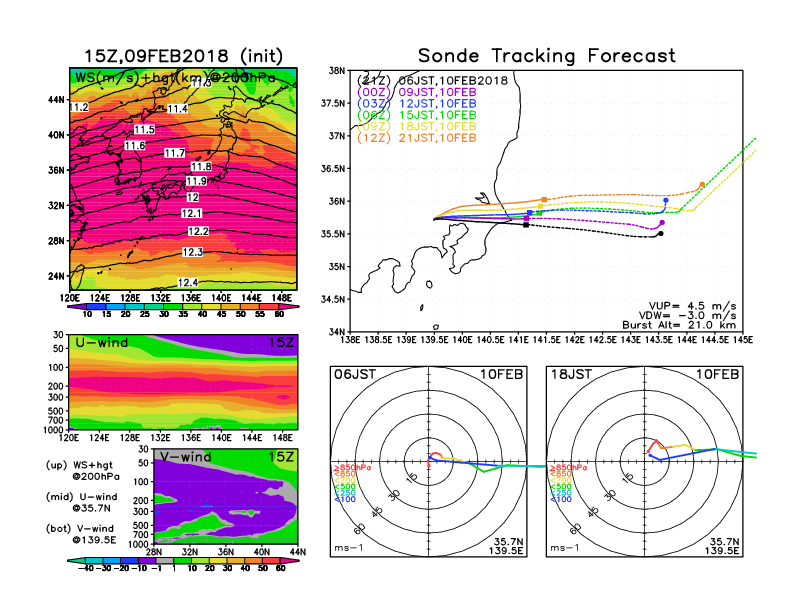Select the grey segment between -1 and 1 on bottom colorbar
Screen dimensions: 792x612
pyautogui.click(x=165, y=560)
